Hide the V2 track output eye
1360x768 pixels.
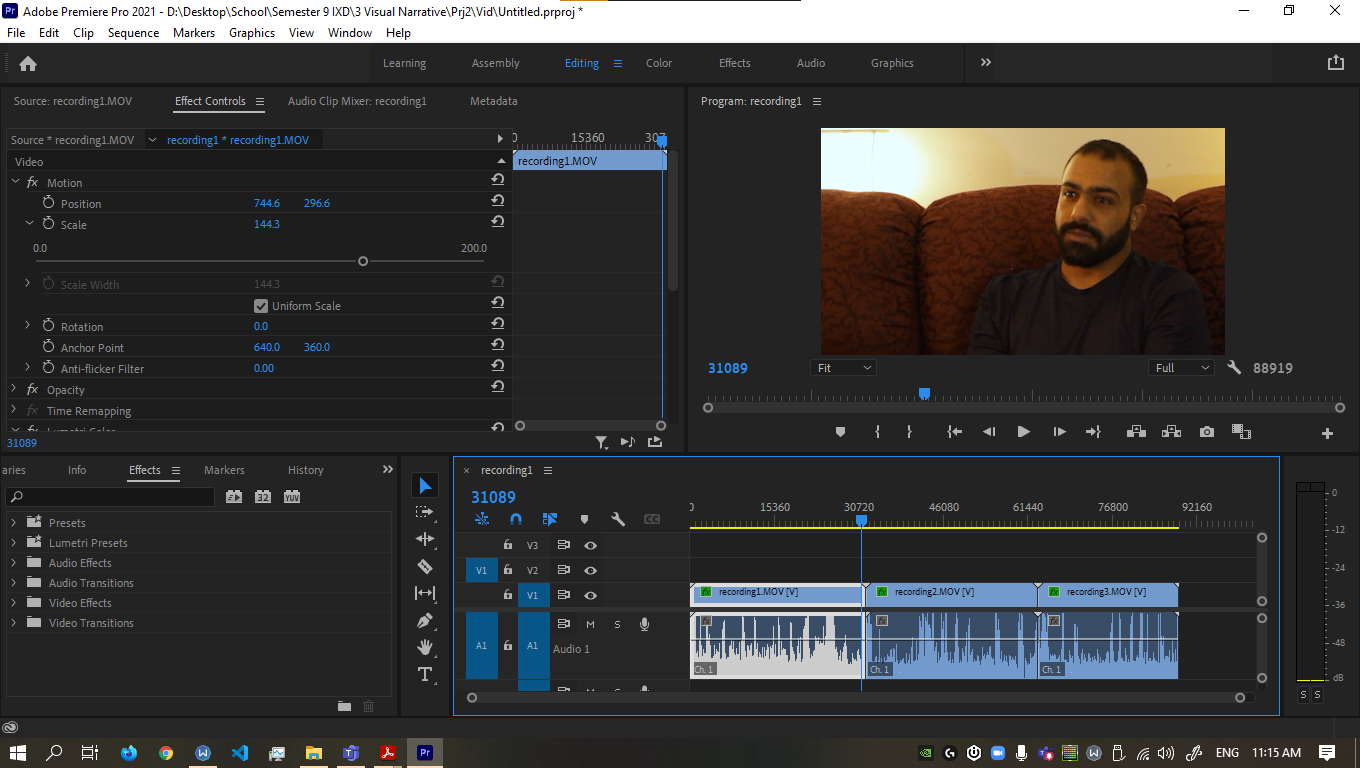(x=590, y=570)
